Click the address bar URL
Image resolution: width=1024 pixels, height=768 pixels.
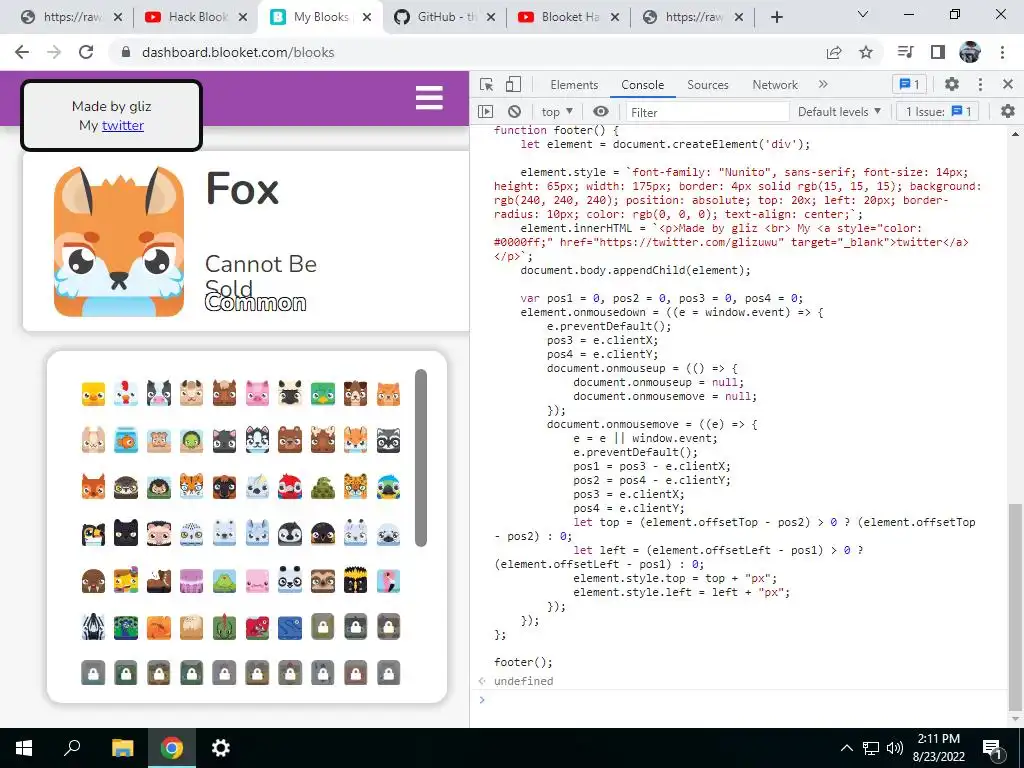[238, 52]
